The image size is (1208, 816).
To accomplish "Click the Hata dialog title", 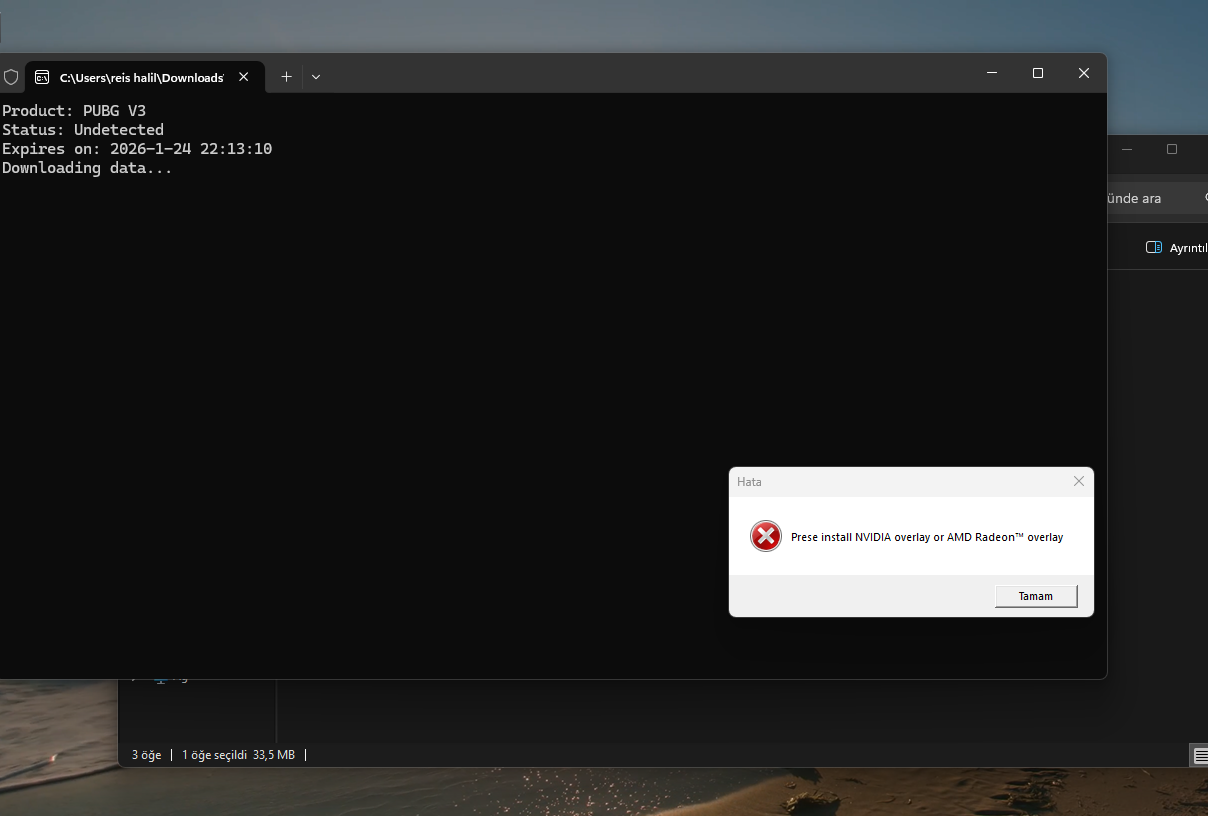I will 749,482.
